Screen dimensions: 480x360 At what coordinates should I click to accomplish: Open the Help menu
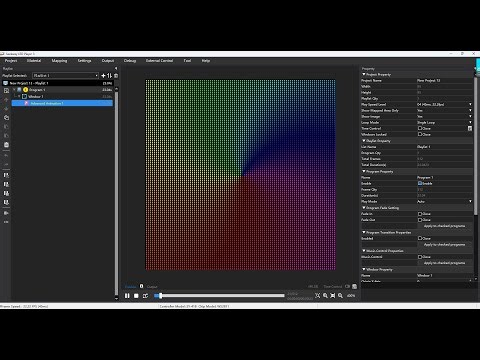(x=206, y=61)
